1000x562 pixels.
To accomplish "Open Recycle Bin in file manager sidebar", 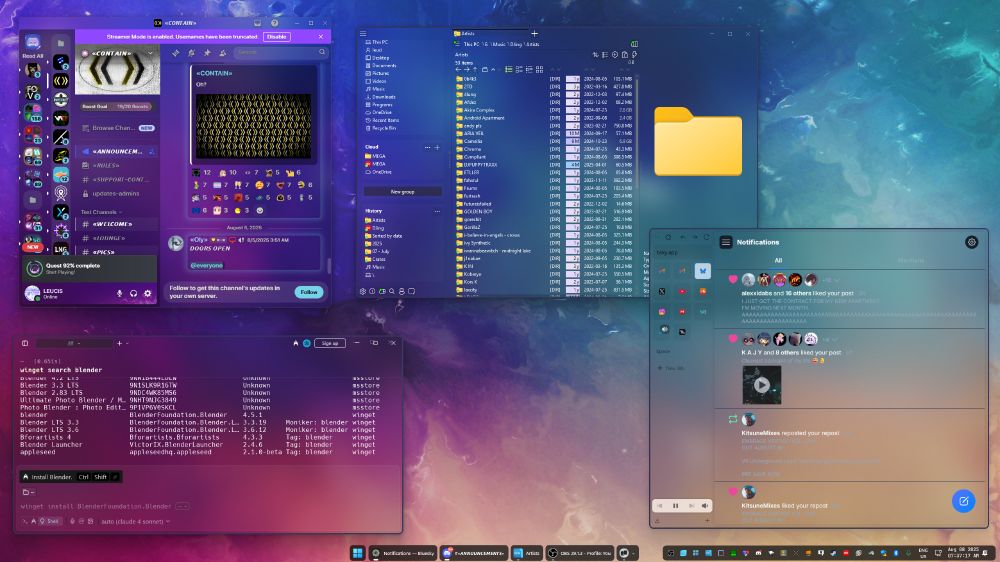I will [x=383, y=128].
